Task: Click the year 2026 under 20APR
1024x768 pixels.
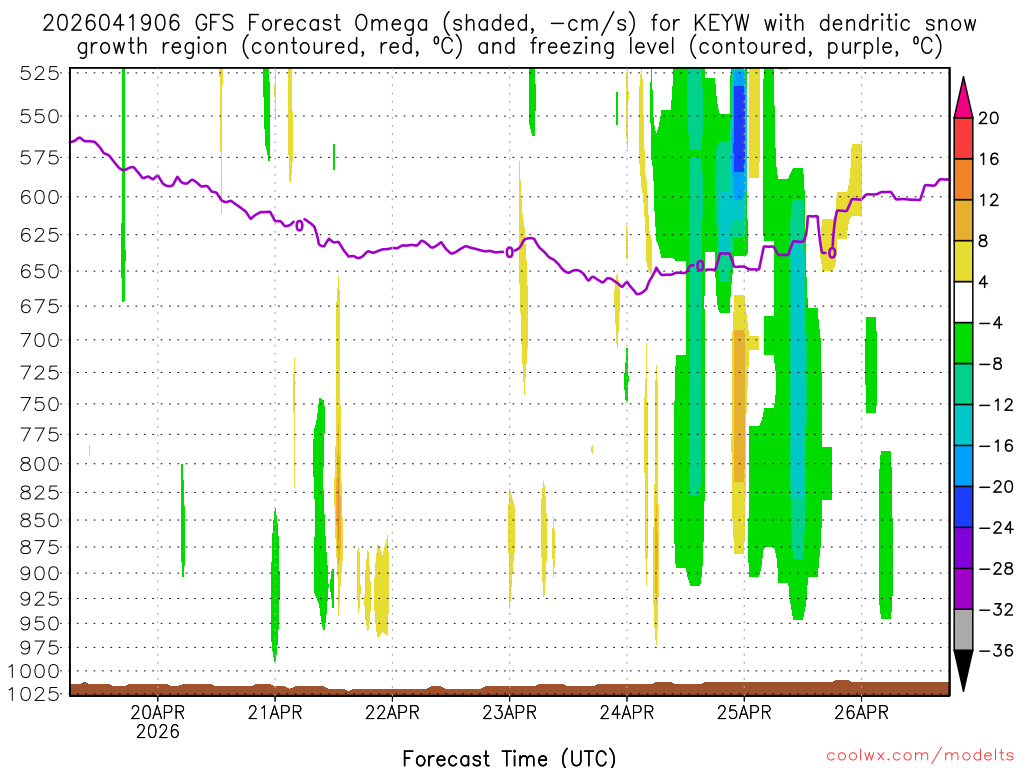Action: (157, 731)
